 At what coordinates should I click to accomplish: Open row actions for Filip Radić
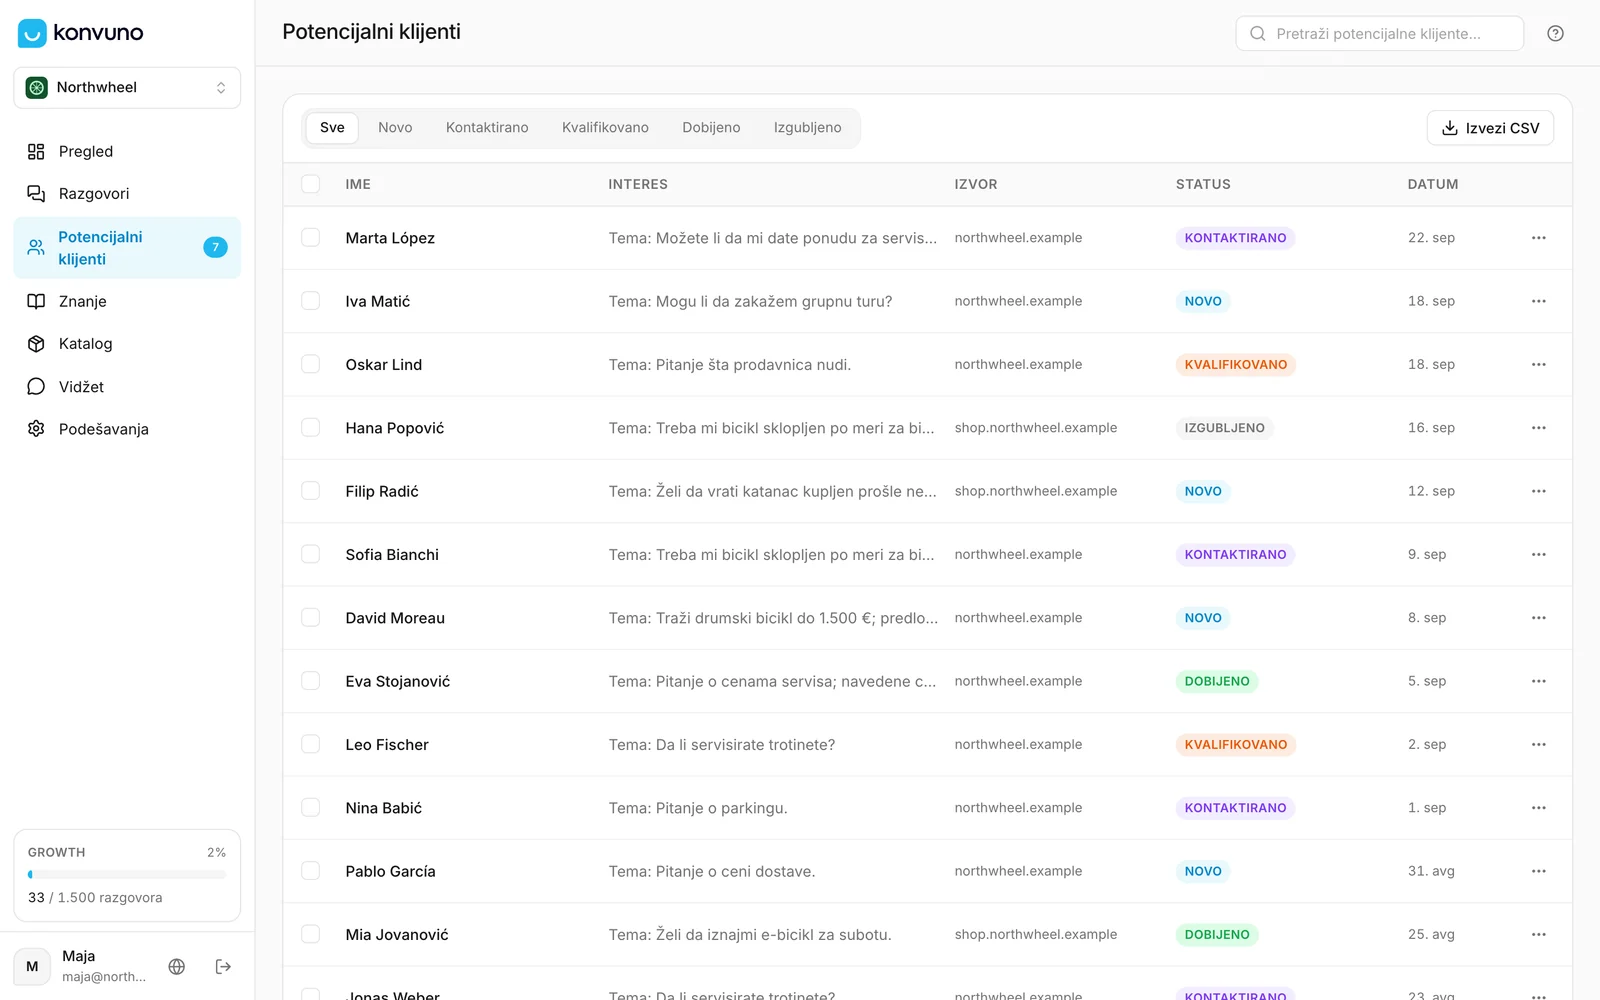tap(1539, 491)
